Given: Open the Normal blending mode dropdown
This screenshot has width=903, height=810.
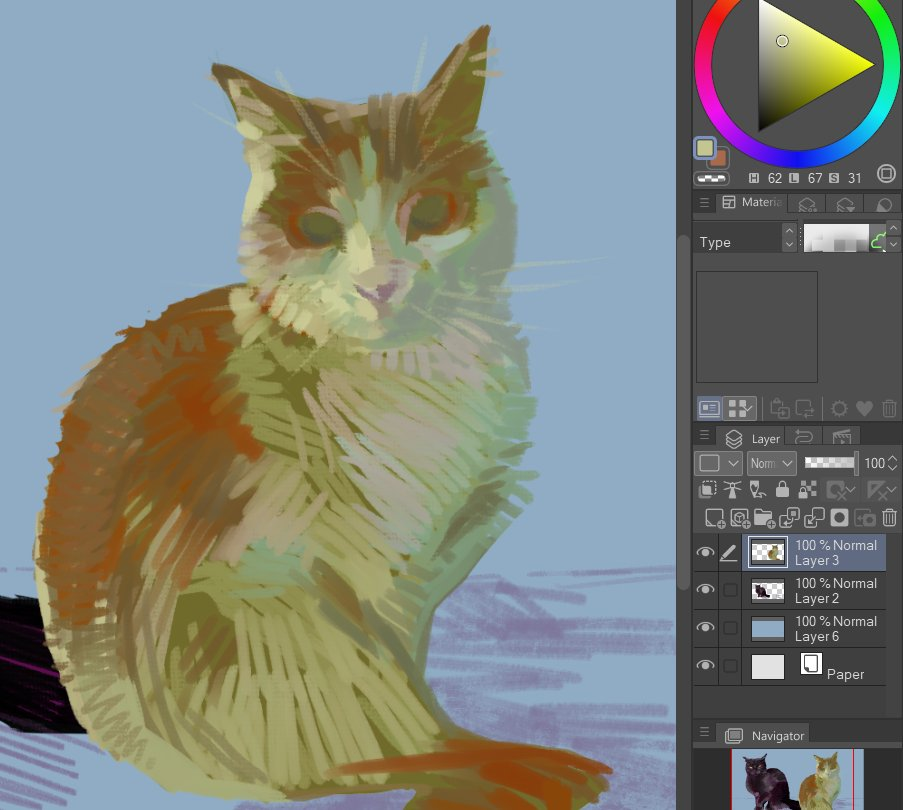Looking at the screenshot, I should point(772,463).
